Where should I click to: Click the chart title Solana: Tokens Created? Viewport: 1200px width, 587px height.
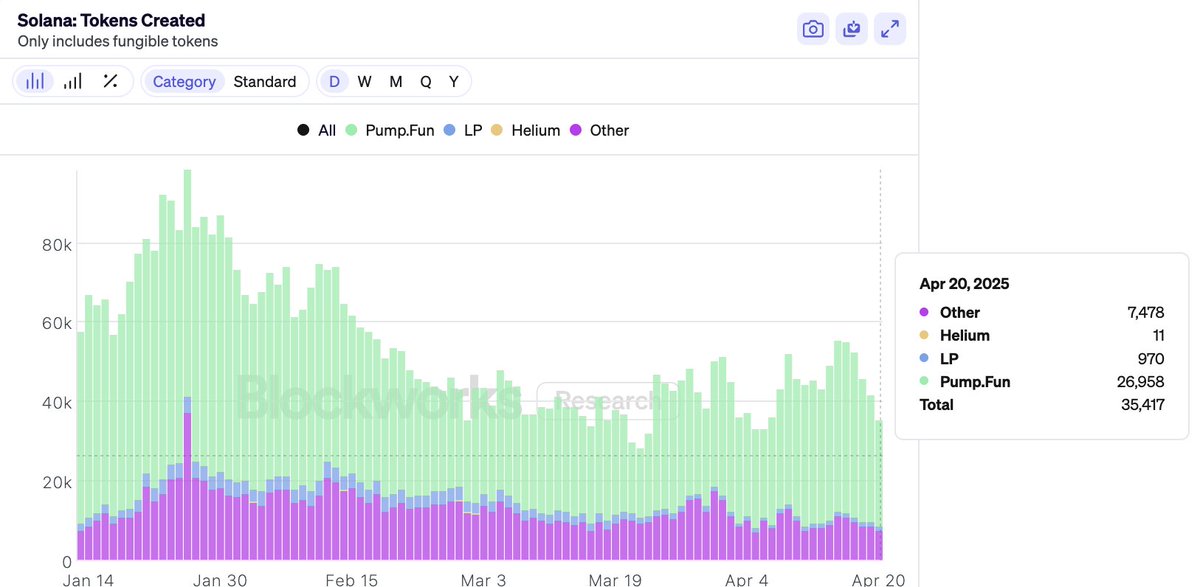click(111, 20)
